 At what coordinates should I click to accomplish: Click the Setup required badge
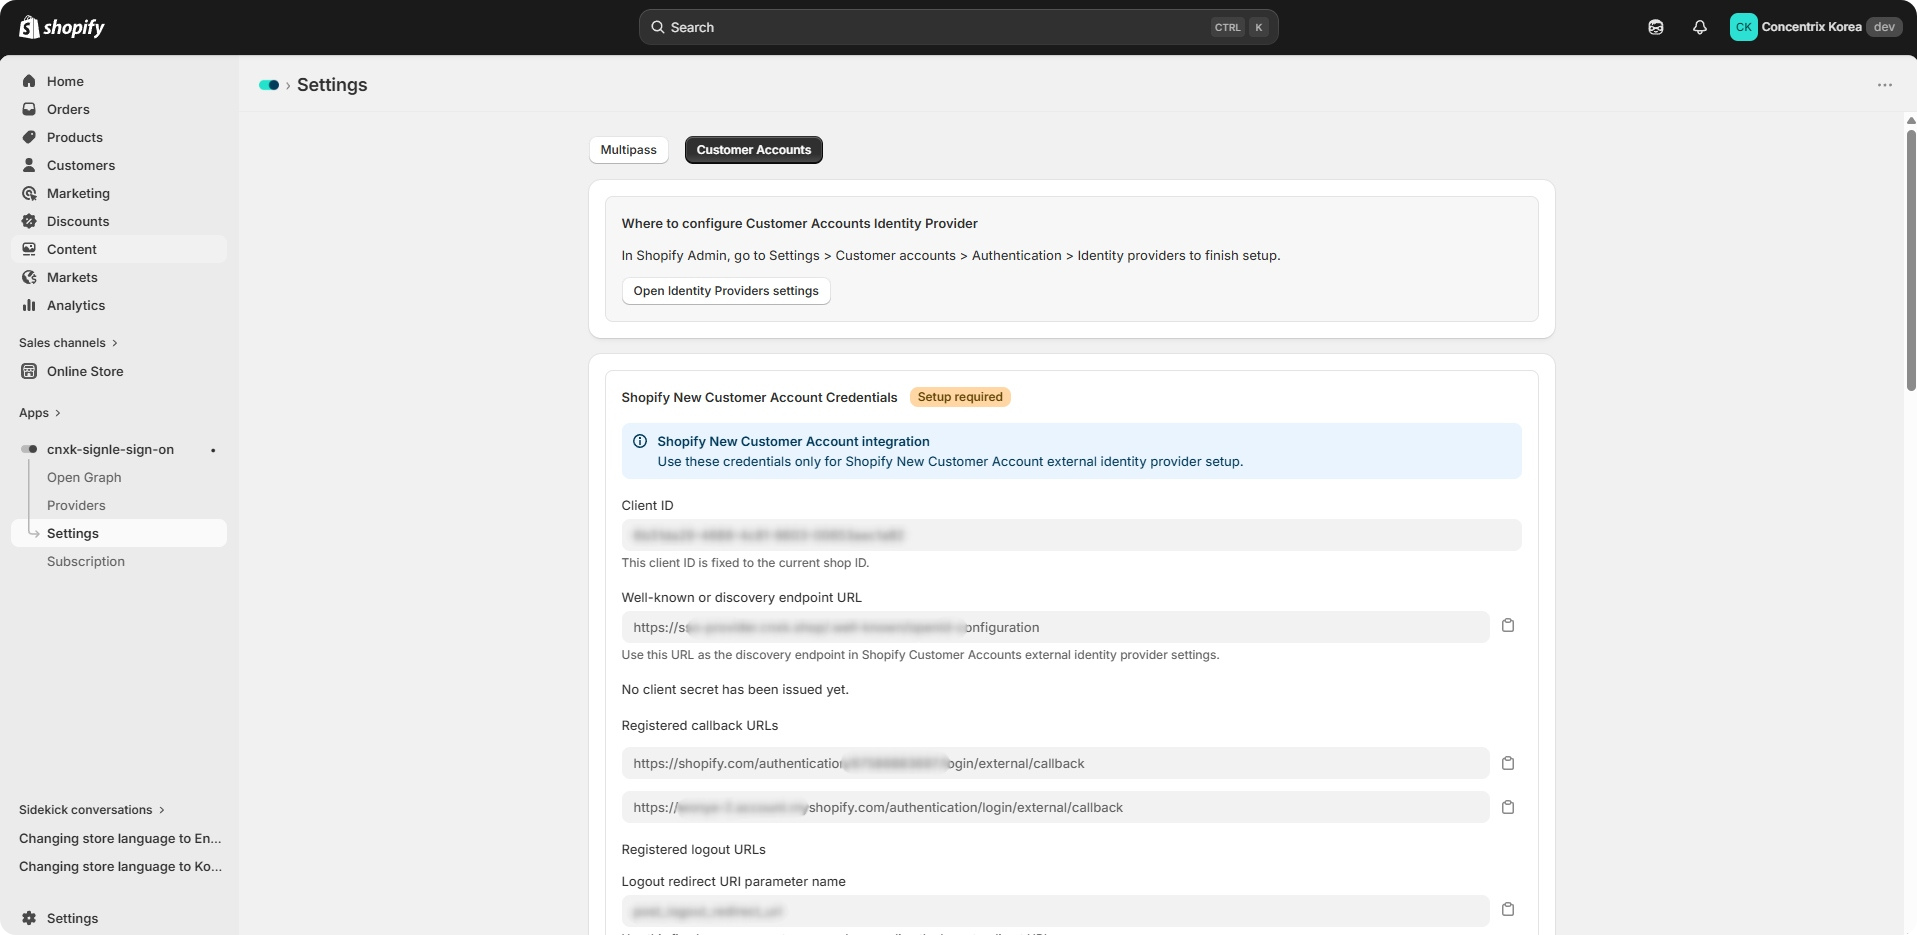click(x=960, y=397)
